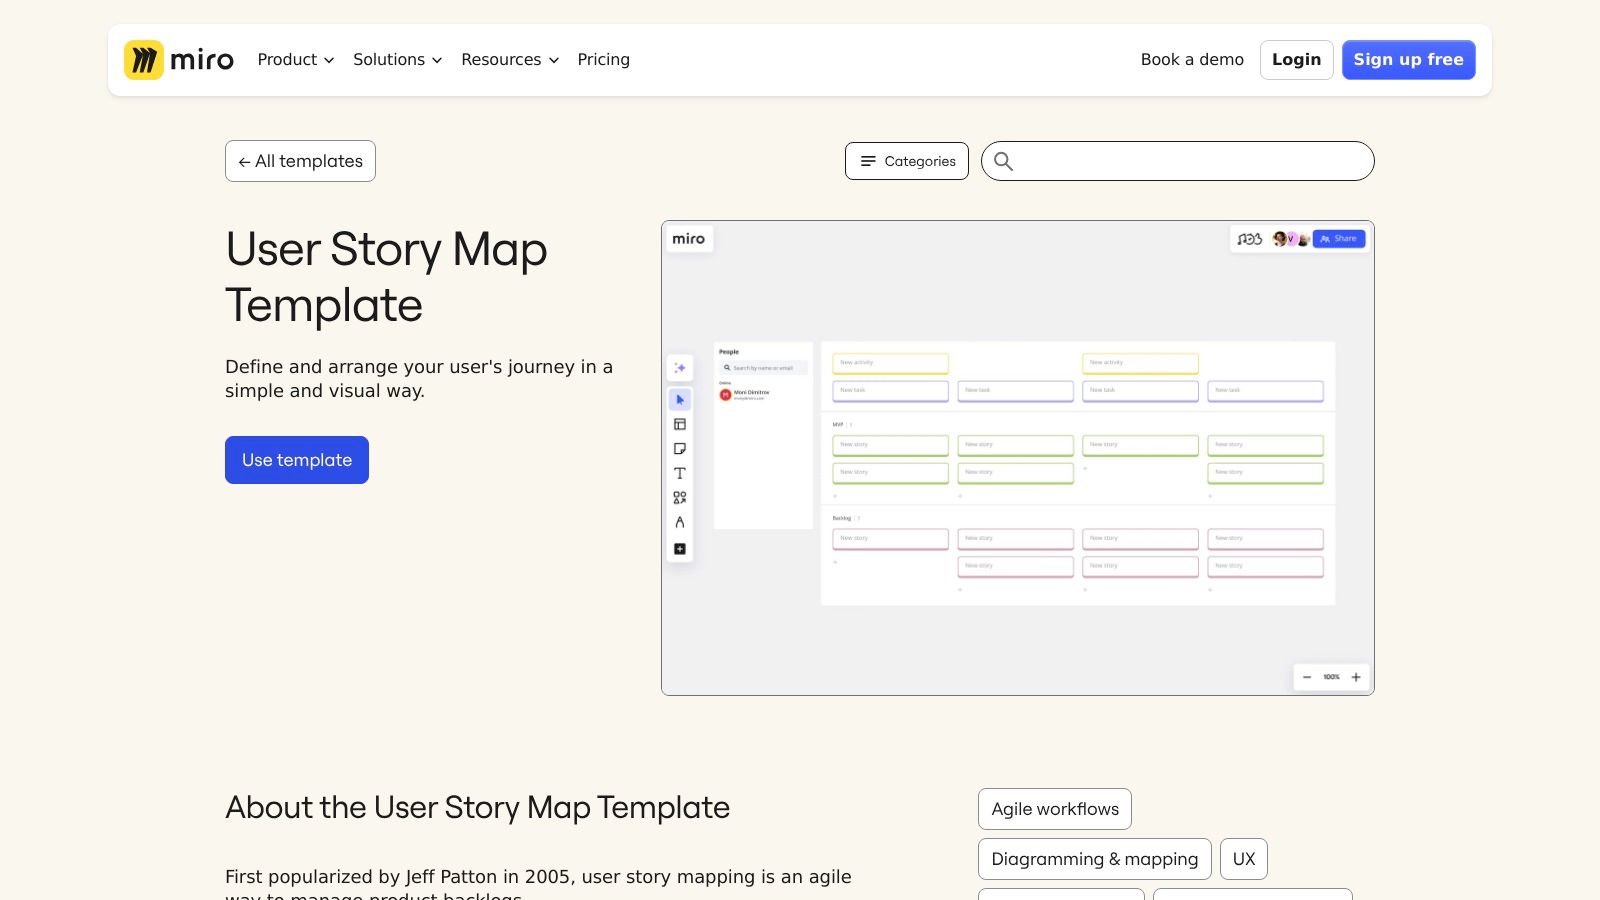
Task: Click the Share button in the preview
Action: coord(1339,239)
